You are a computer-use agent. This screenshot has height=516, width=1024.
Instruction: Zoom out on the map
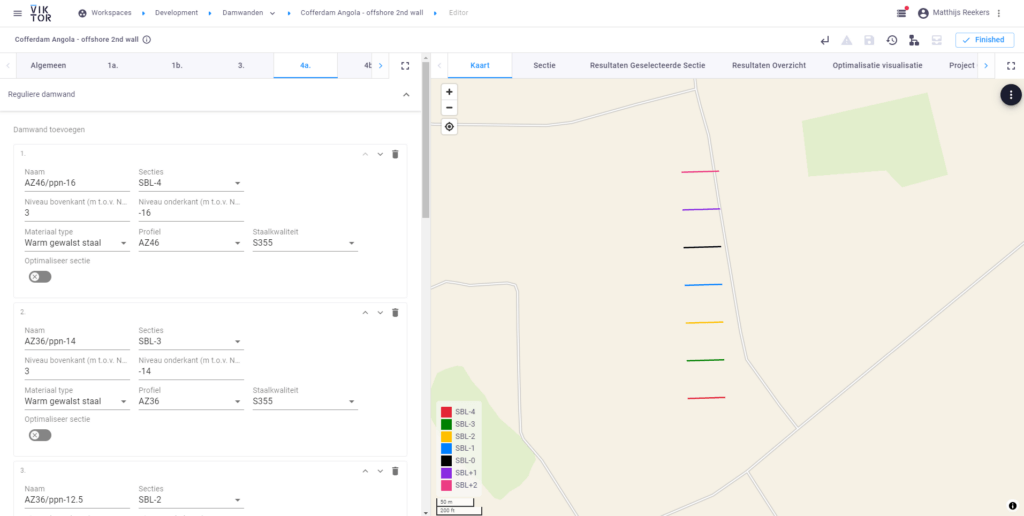click(449, 108)
